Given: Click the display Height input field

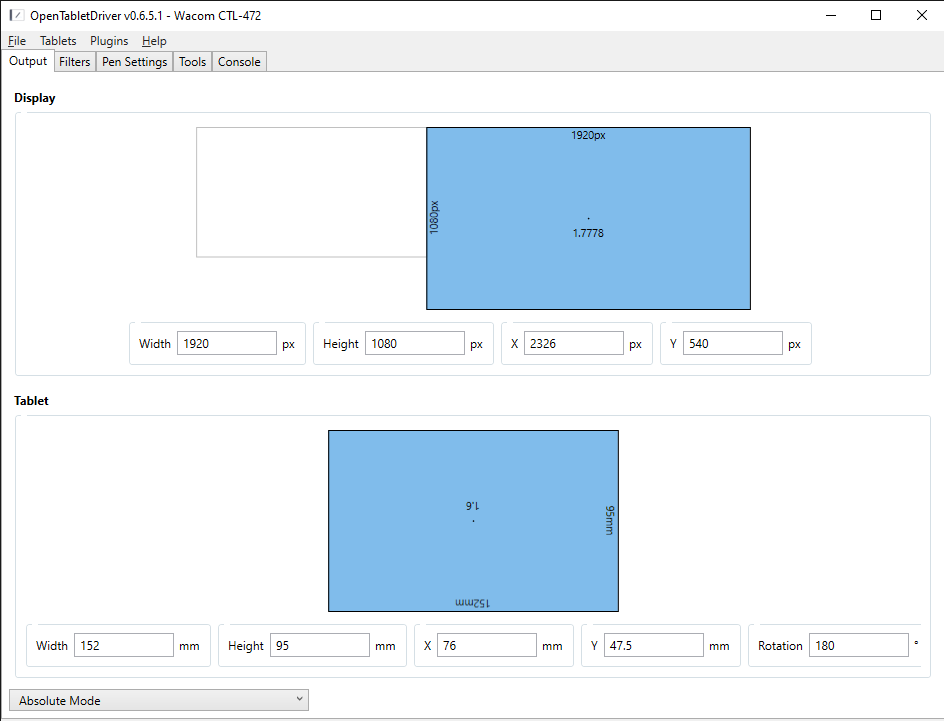Looking at the screenshot, I should click(414, 344).
